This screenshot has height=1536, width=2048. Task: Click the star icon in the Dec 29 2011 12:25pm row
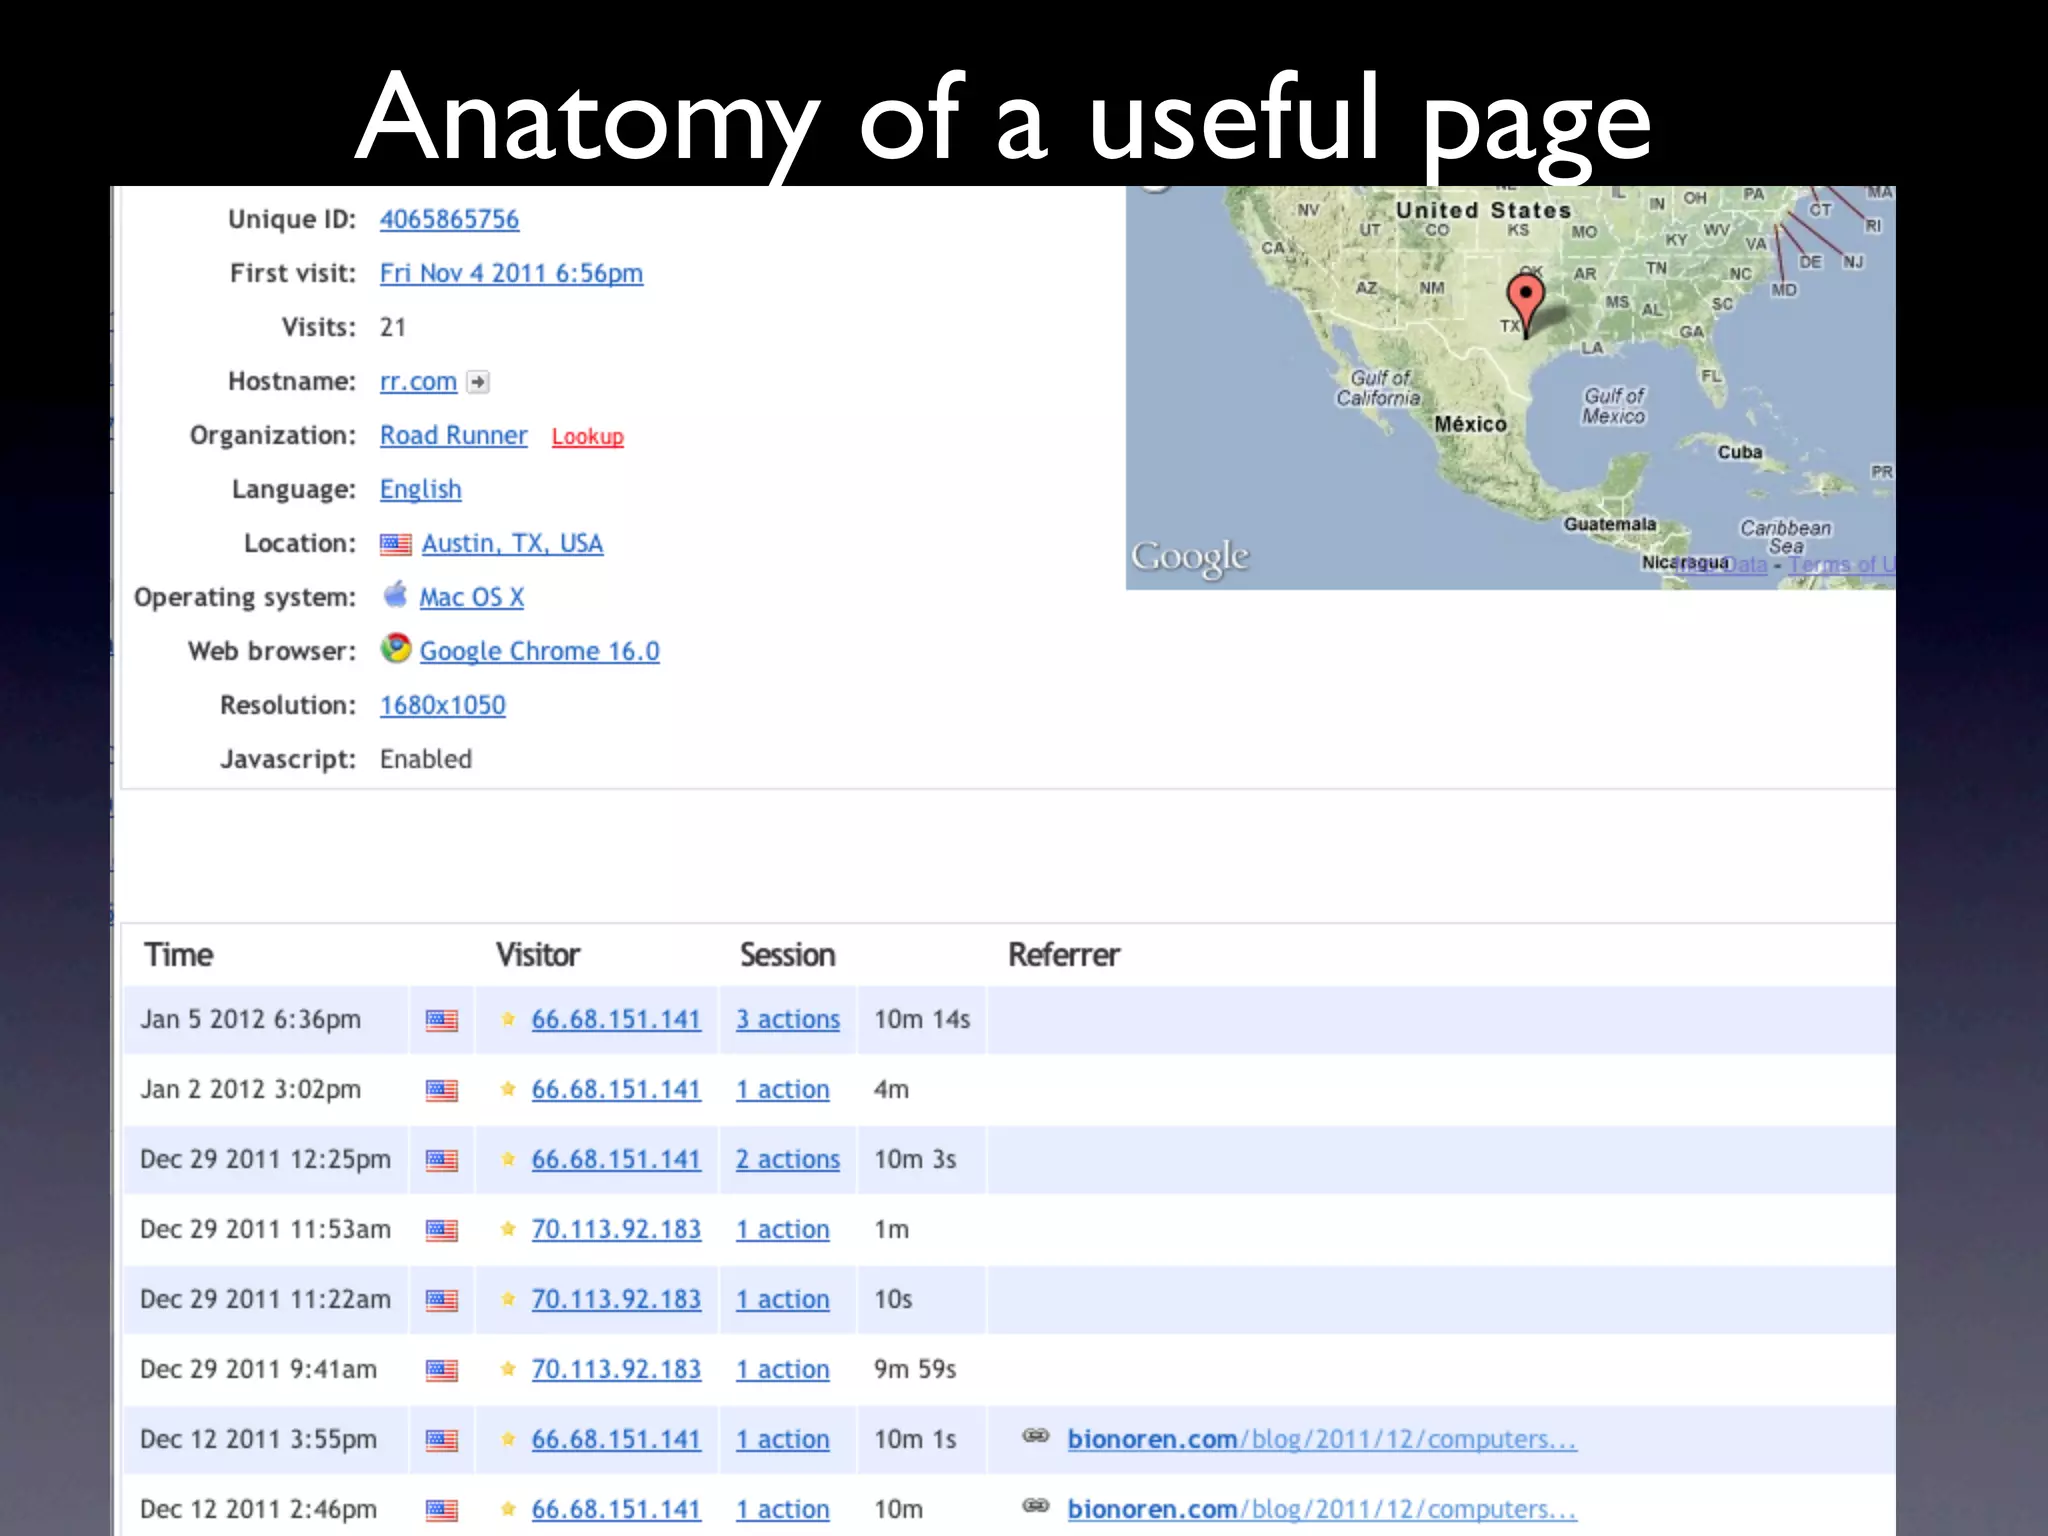point(508,1159)
